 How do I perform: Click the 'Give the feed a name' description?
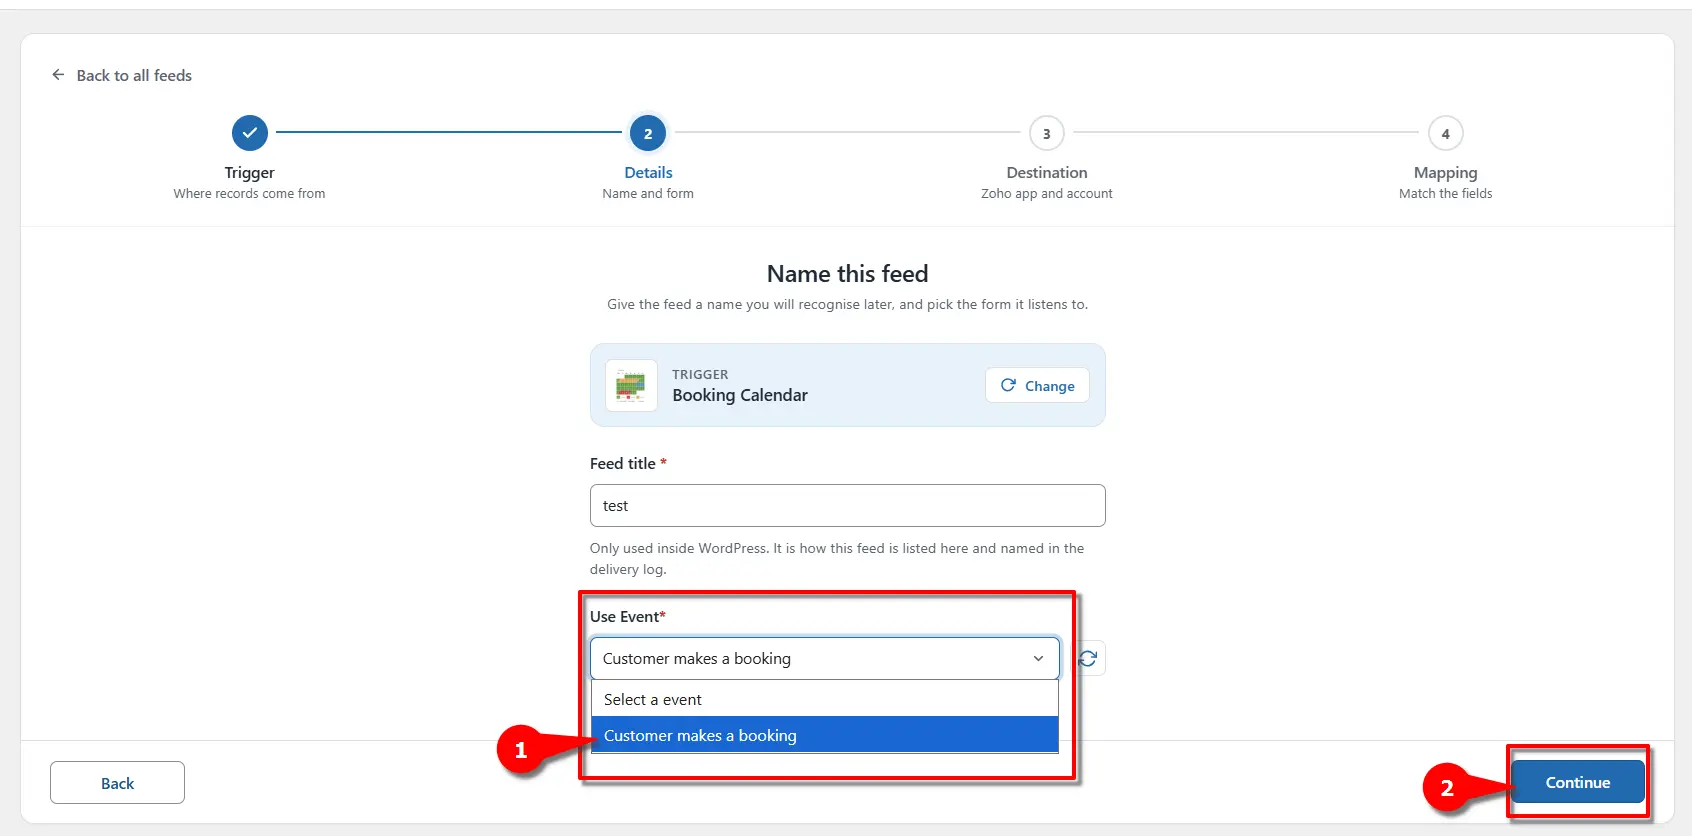click(x=847, y=304)
